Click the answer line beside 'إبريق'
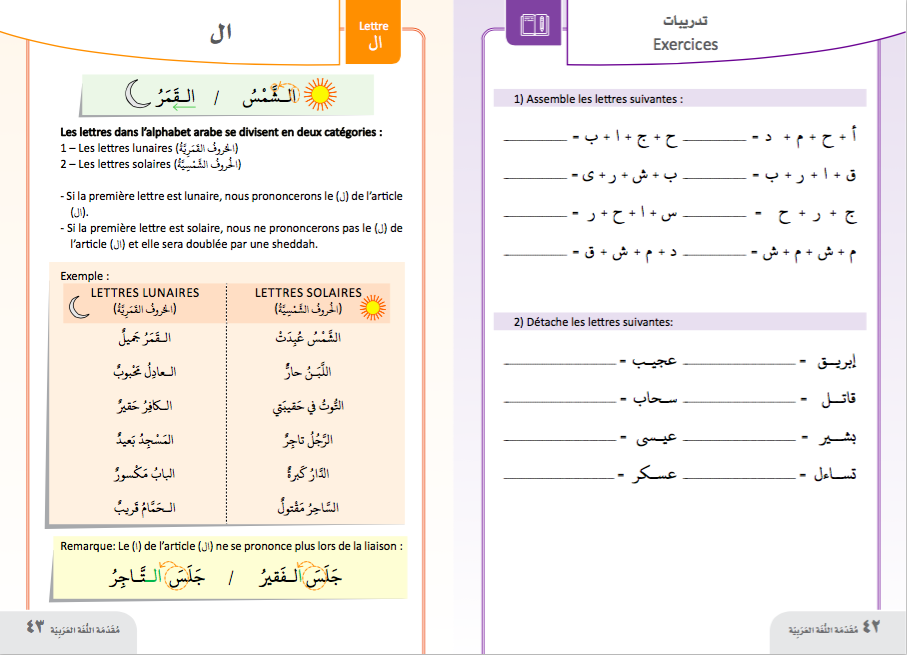Screen dimensions: 907x655 pyautogui.click(x=739, y=364)
